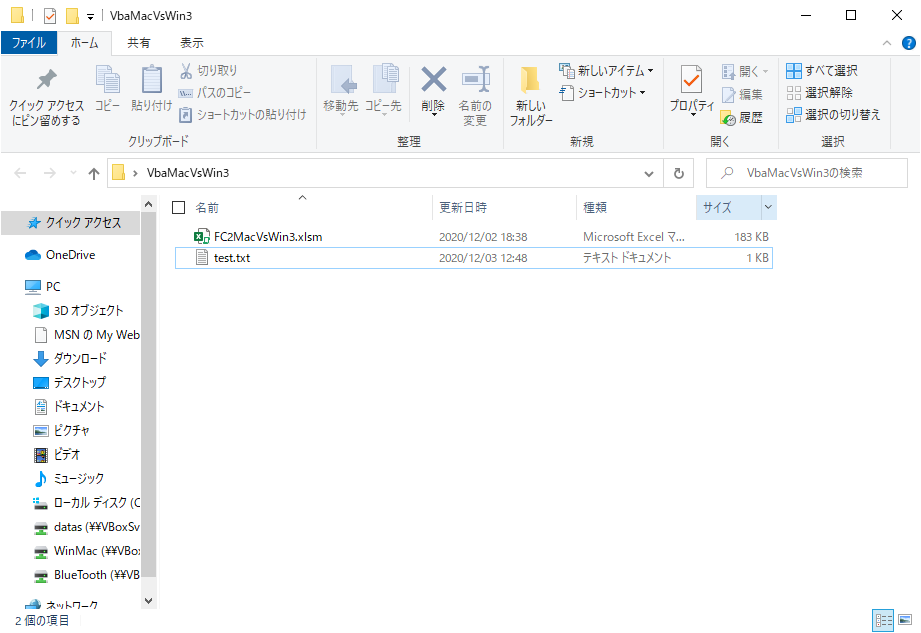Switch to the details view in the status bar
Screen dimensions: 921x633
pyautogui.click(x=883, y=620)
